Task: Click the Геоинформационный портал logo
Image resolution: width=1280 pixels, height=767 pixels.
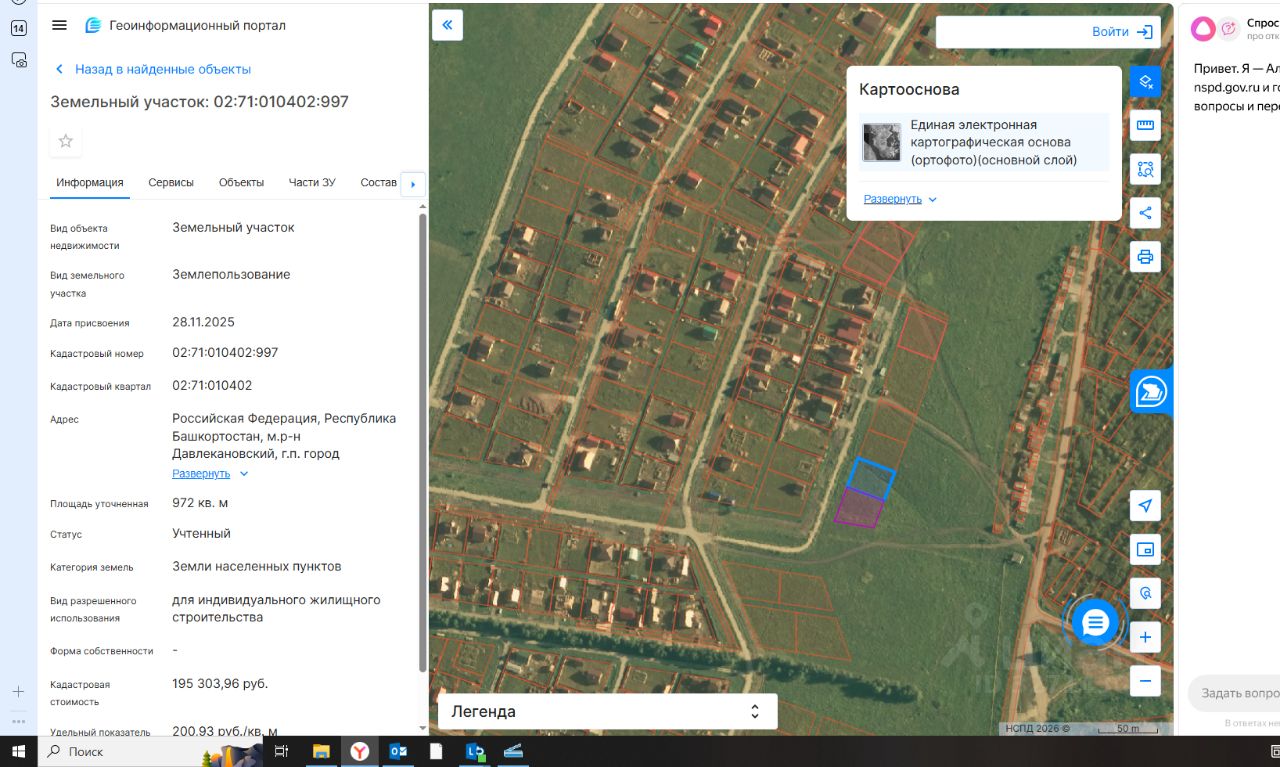Action: 186,25
